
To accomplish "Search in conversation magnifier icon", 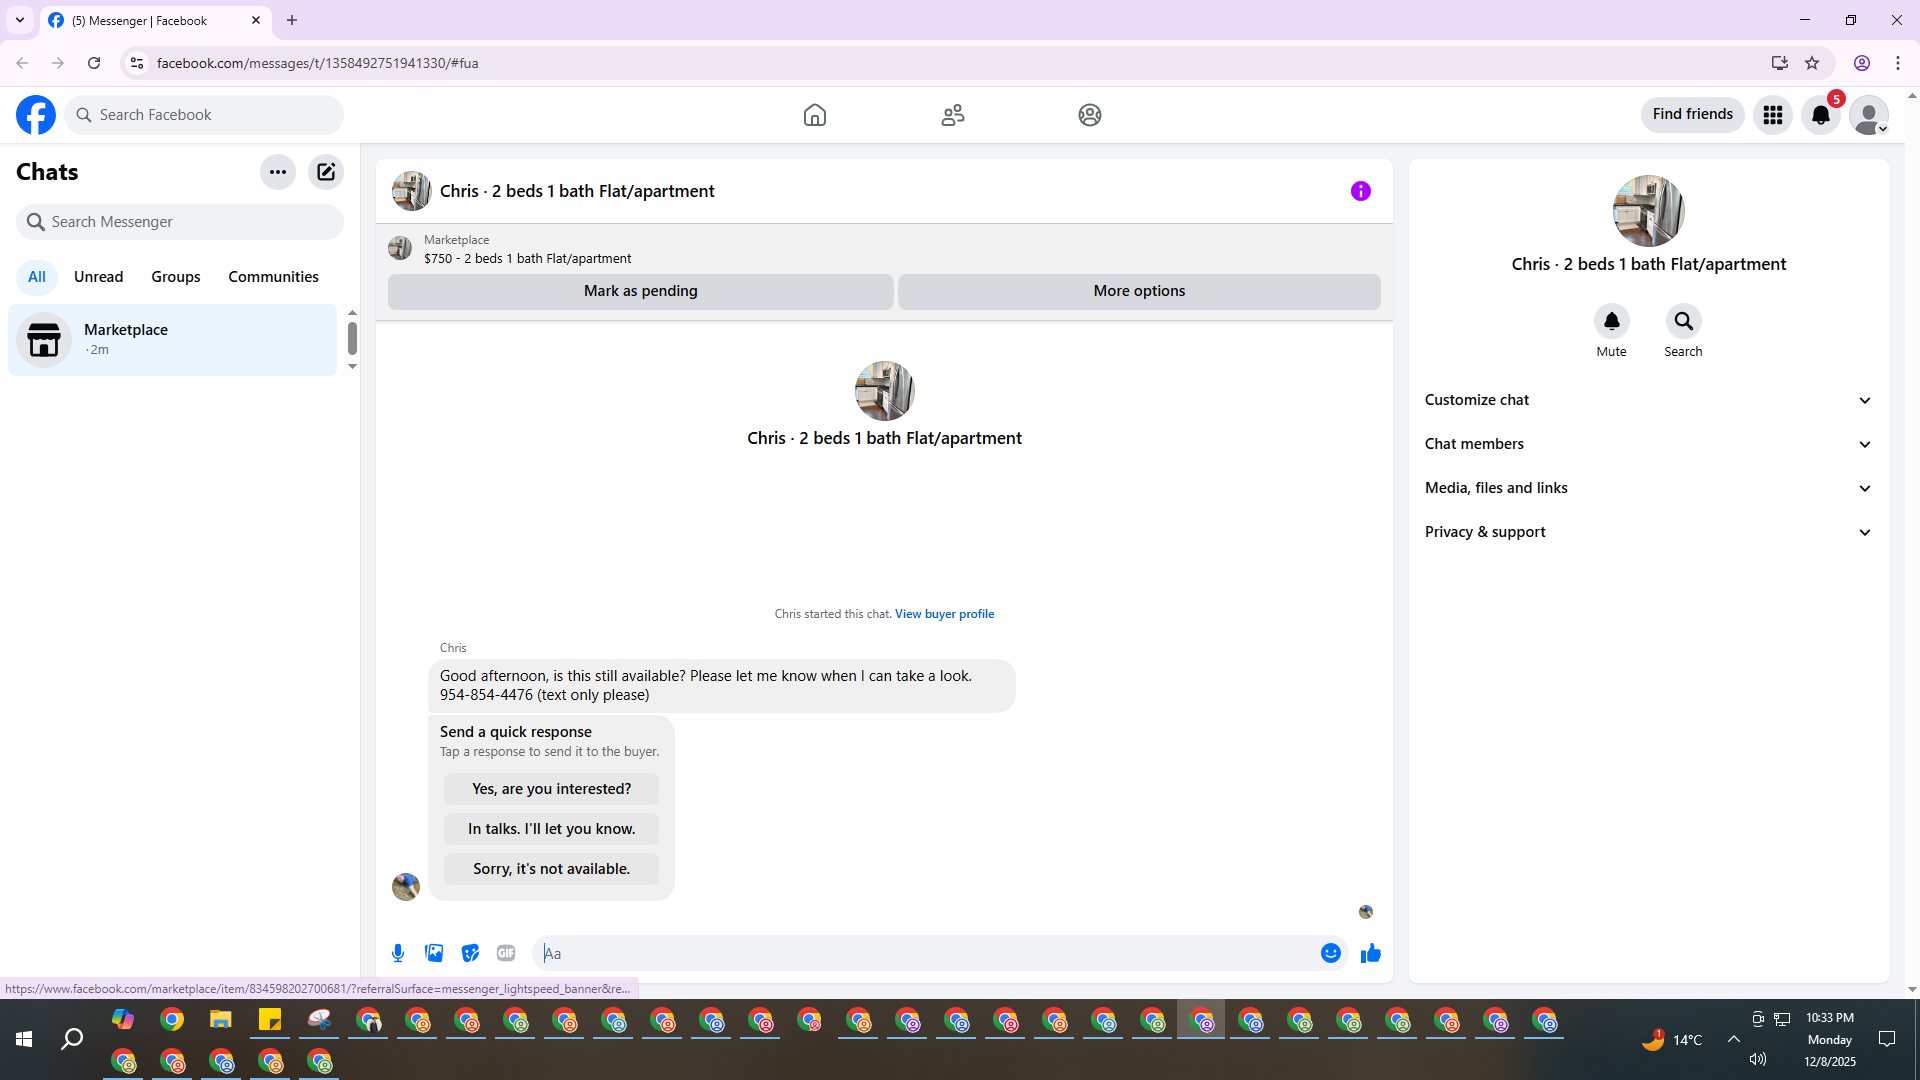I will tap(1684, 321).
